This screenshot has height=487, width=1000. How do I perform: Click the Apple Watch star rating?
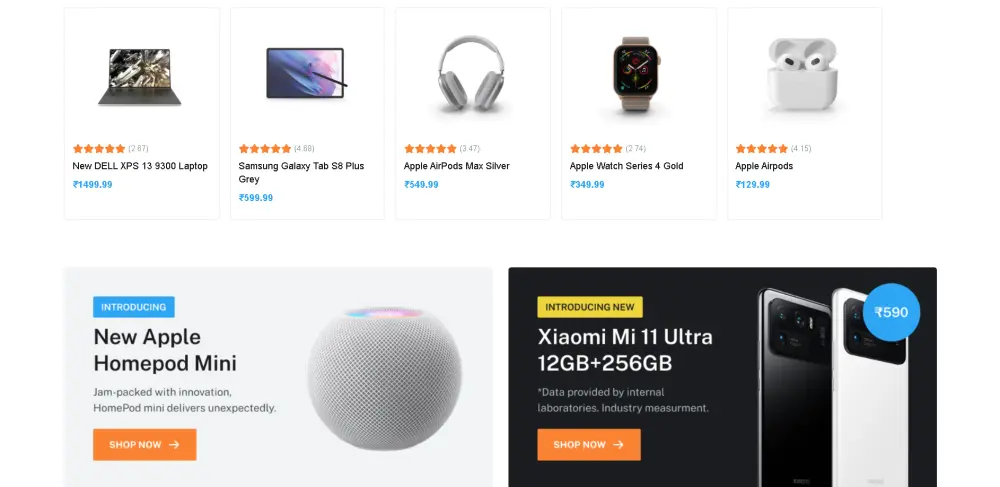(596, 149)
